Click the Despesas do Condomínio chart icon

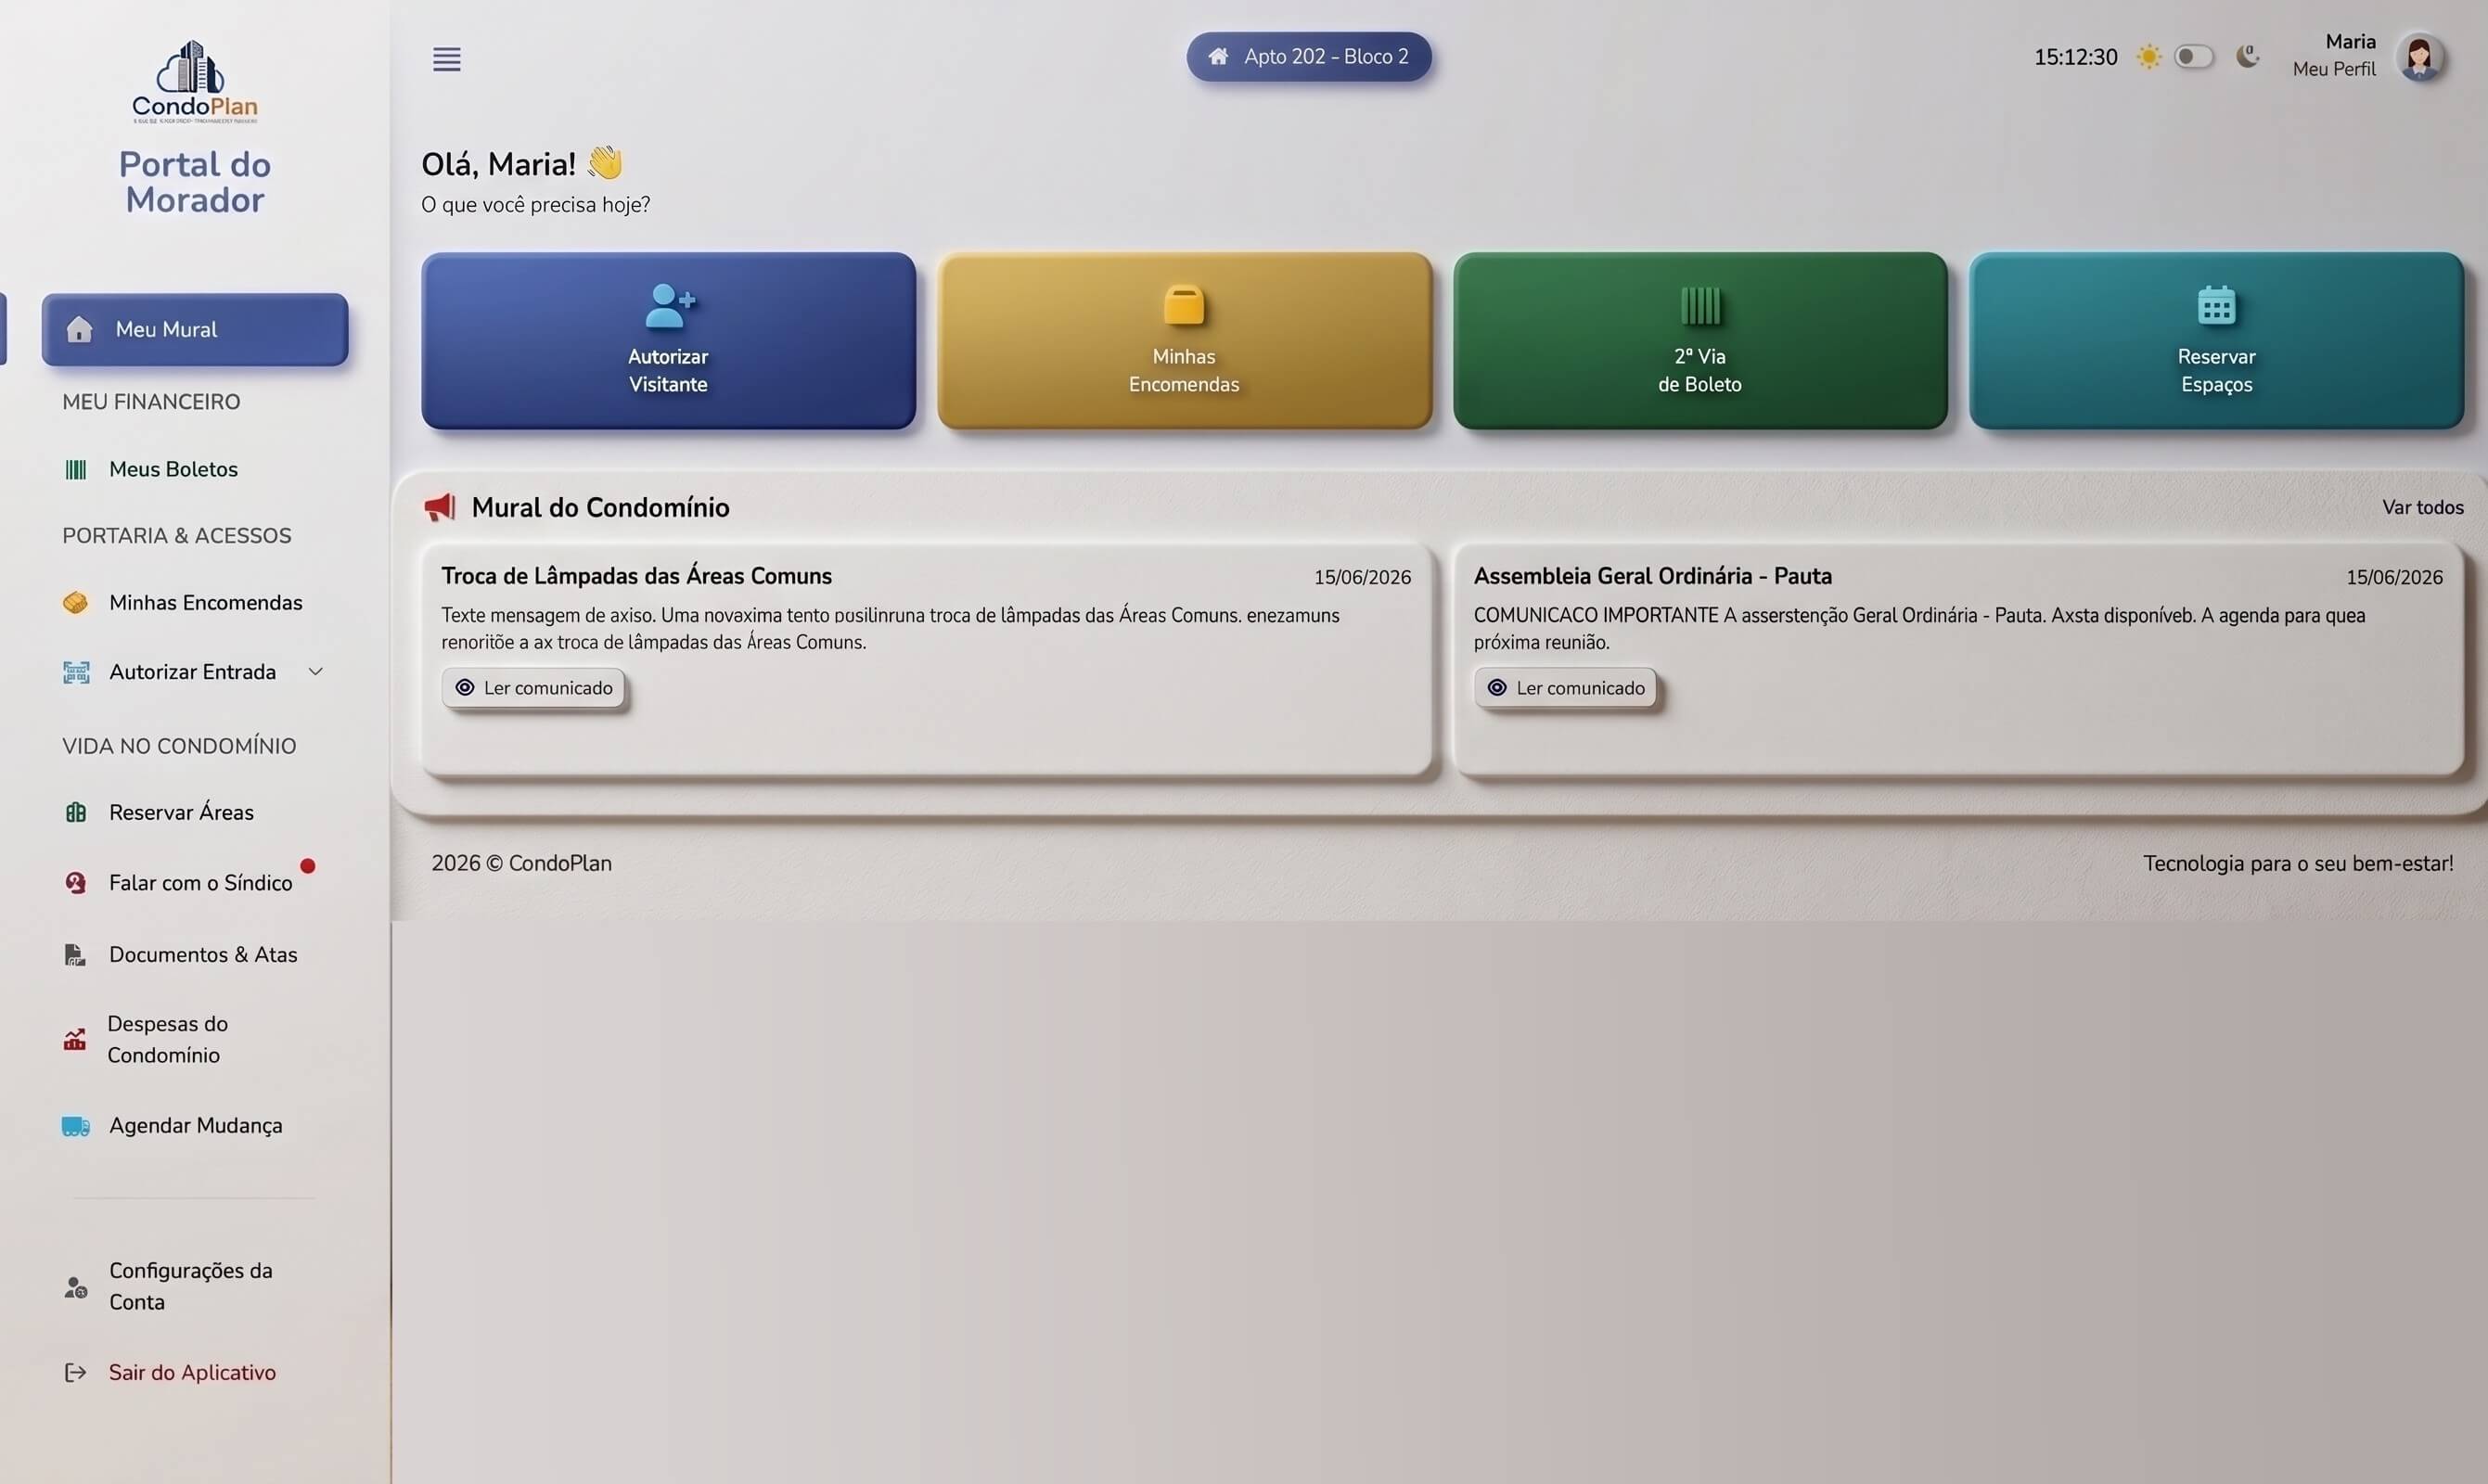(75, 1040)
